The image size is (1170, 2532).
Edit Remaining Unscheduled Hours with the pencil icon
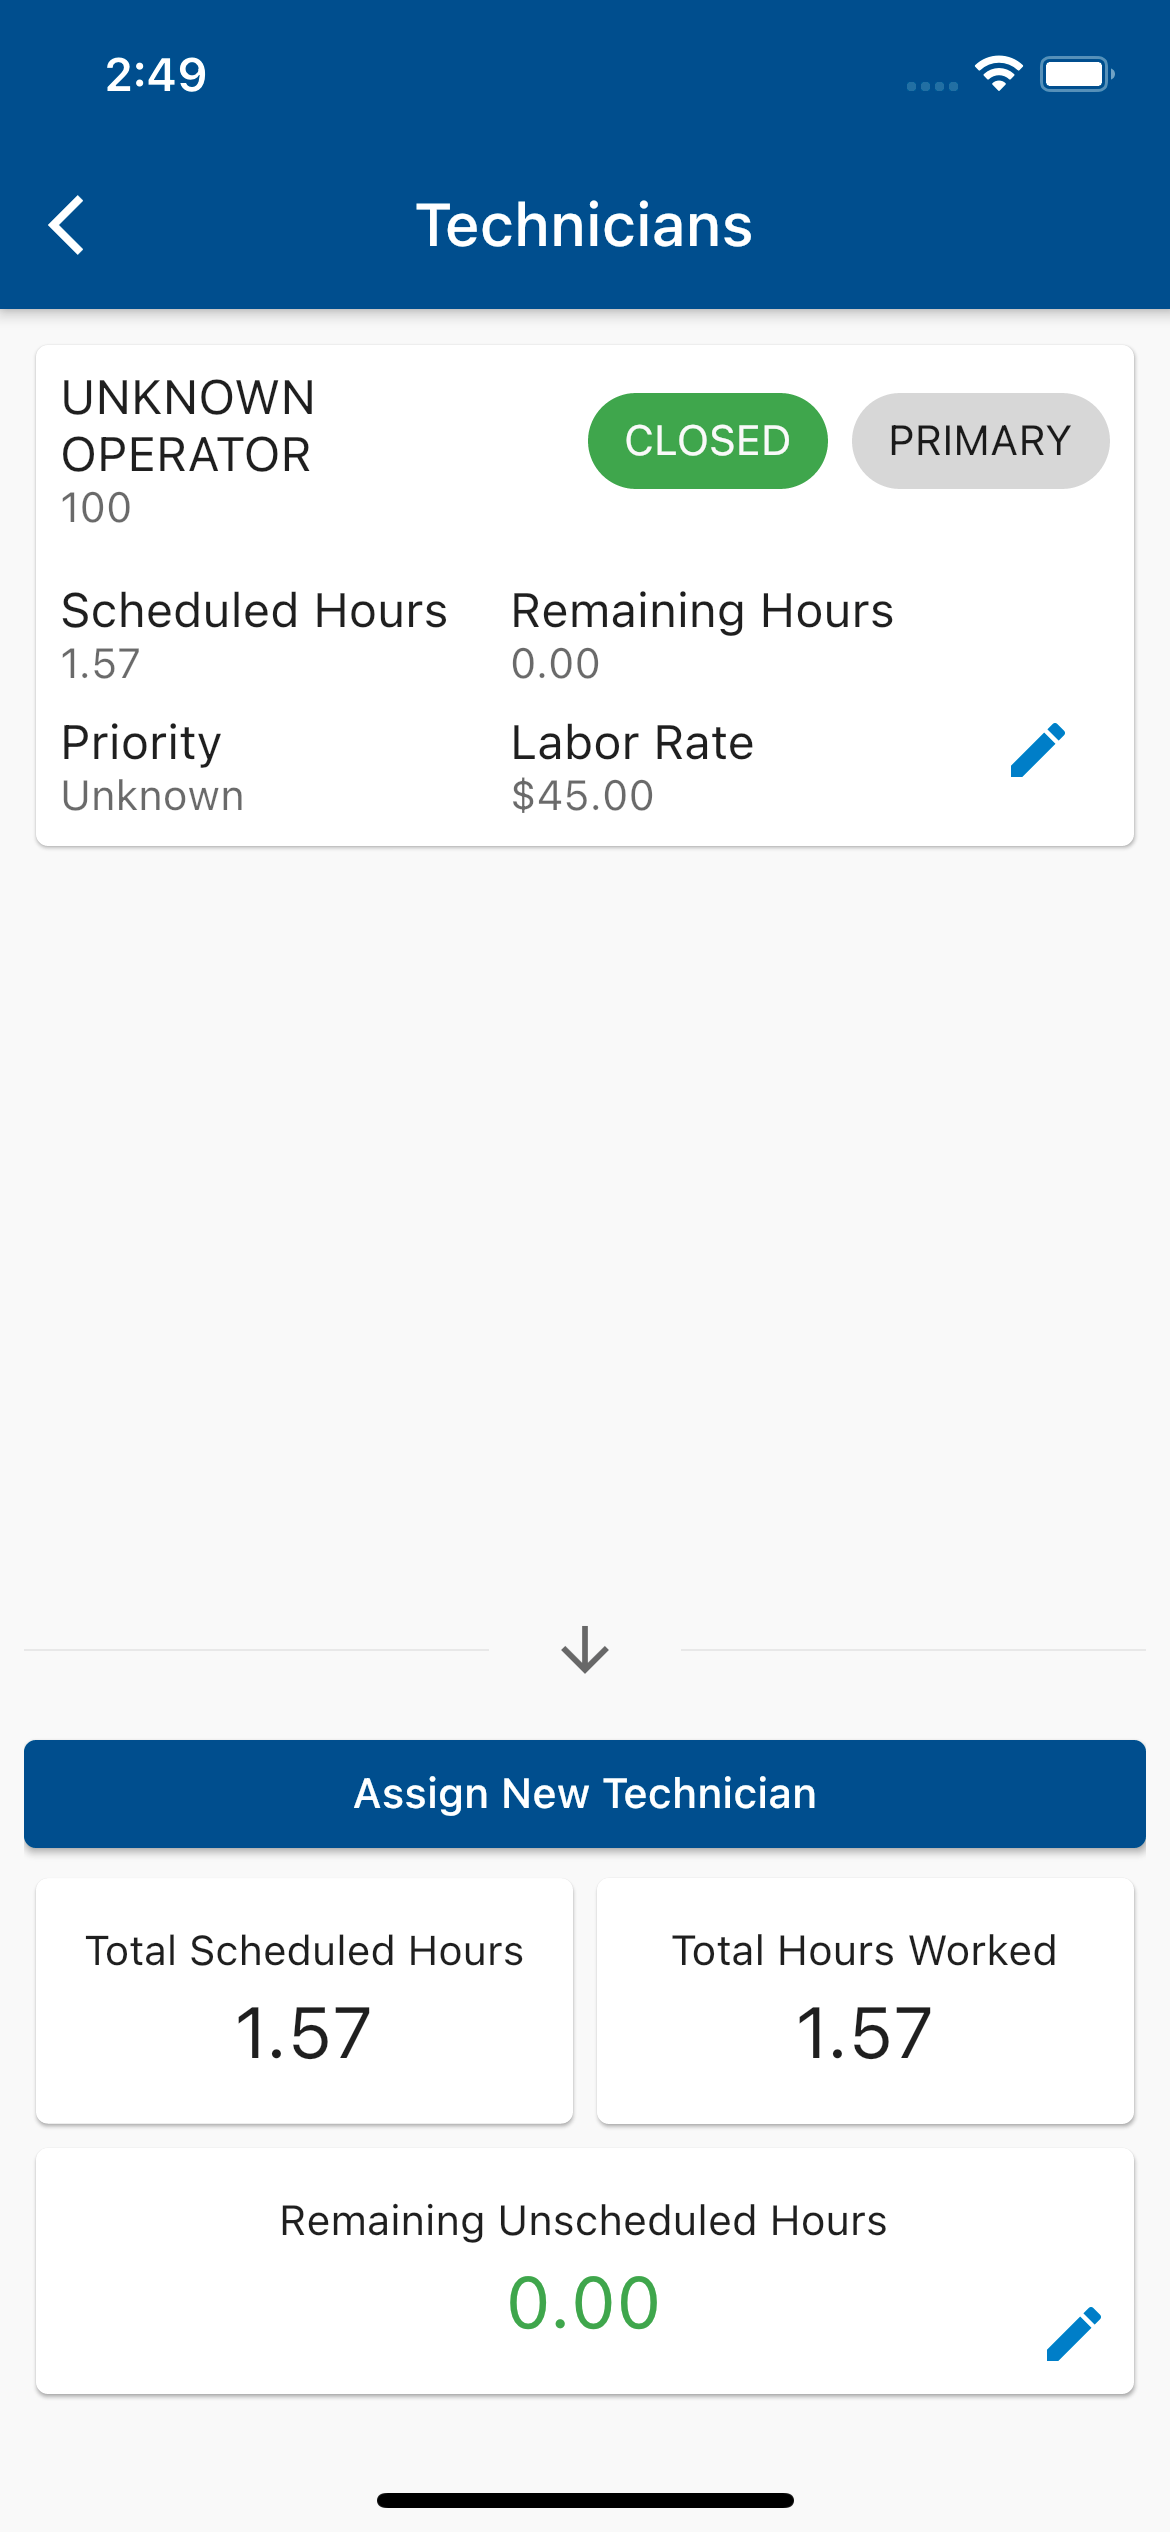pyautogui.click(x=1073, y=2334)
